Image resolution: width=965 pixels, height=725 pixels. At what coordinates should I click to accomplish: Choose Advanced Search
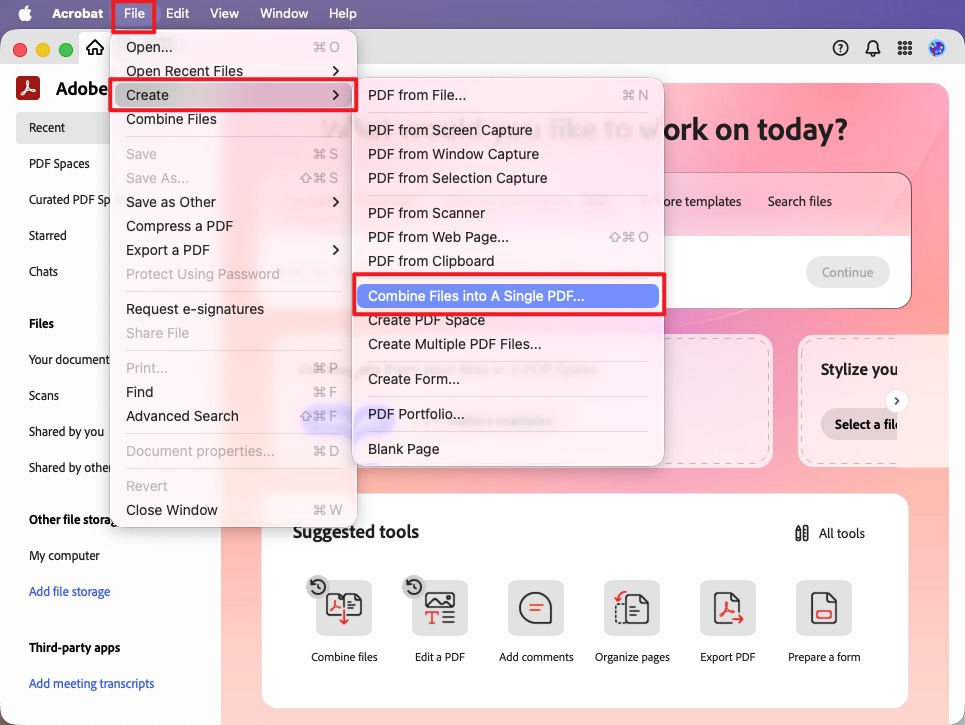pos(233,416)
